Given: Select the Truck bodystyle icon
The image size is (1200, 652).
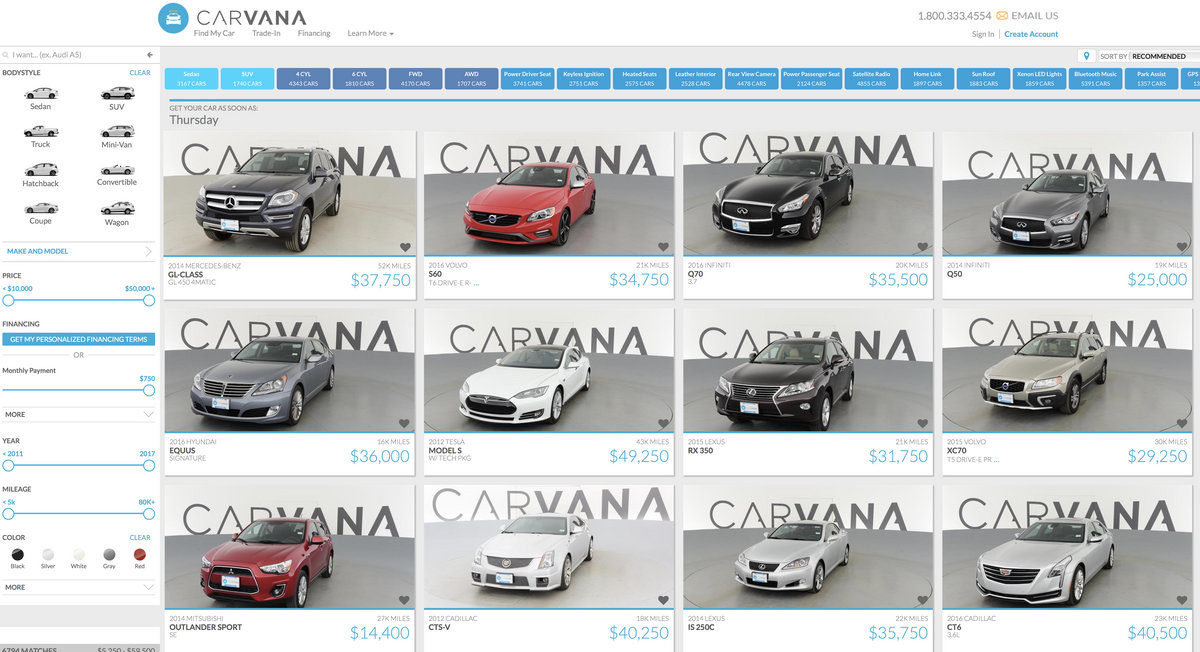Looking at the screenshot, I should (x=40, y=131).
